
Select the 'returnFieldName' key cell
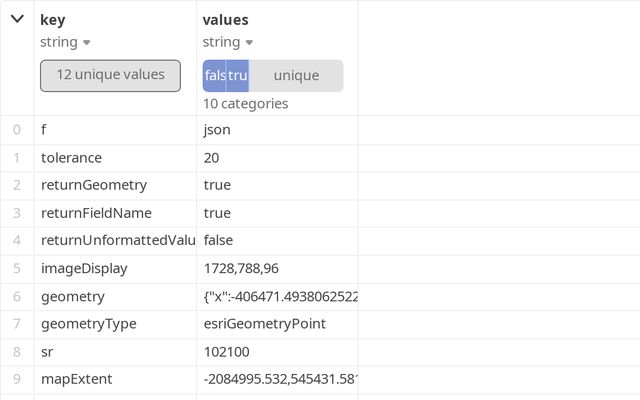click(96, 213)
